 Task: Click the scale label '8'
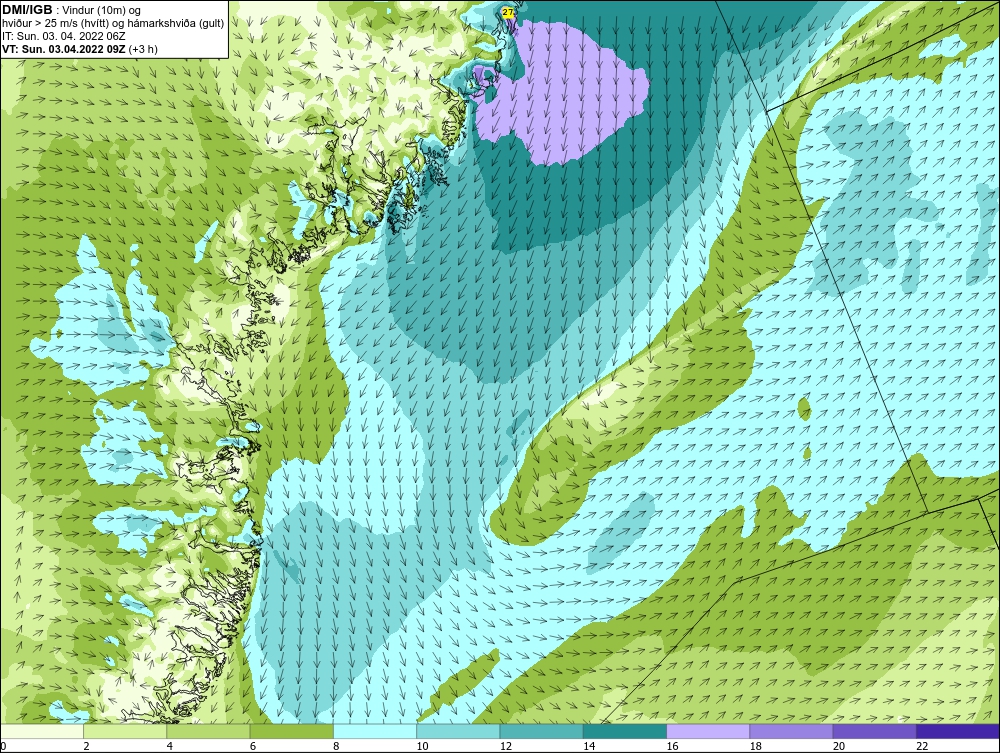pos(336,746)
